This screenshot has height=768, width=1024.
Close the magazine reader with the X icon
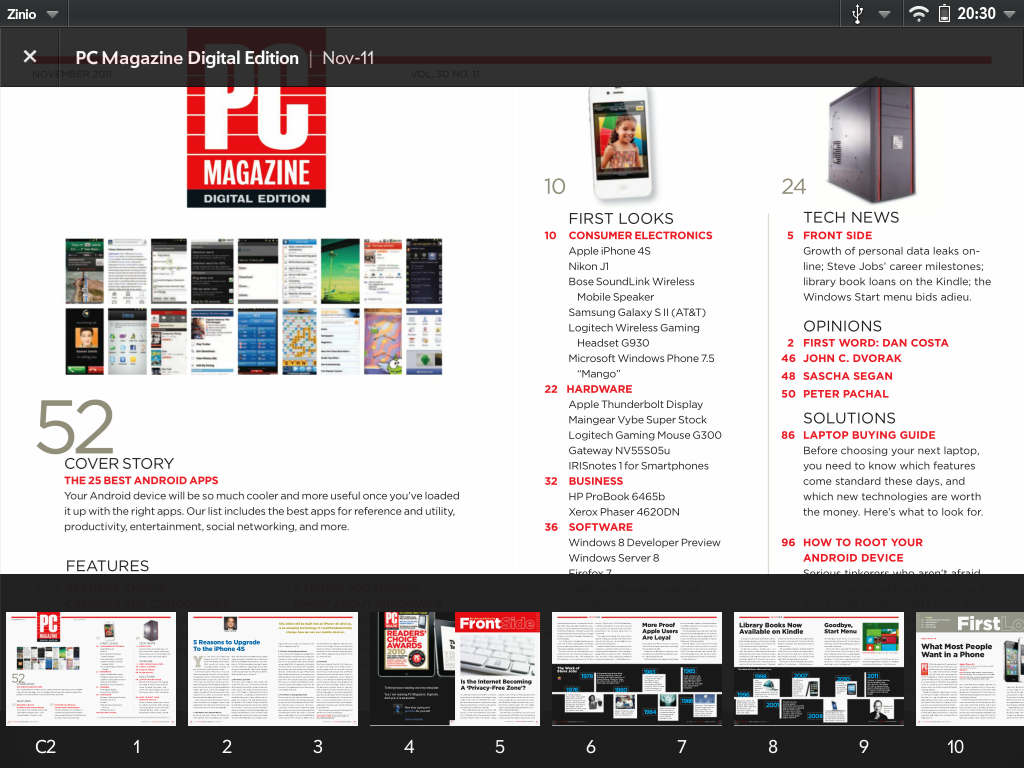coord(29,57)
